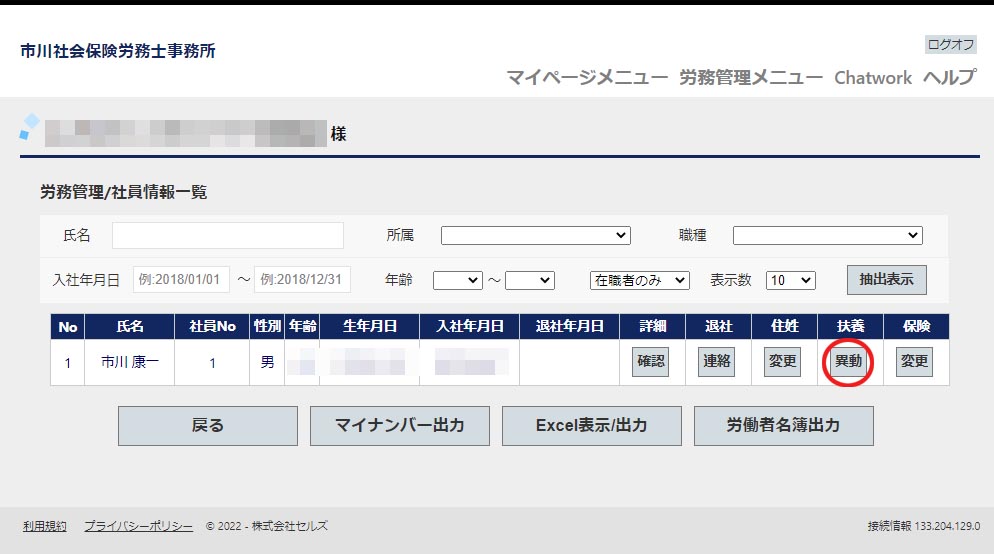Open the 職種 dropdown list

tap(827, 235)
